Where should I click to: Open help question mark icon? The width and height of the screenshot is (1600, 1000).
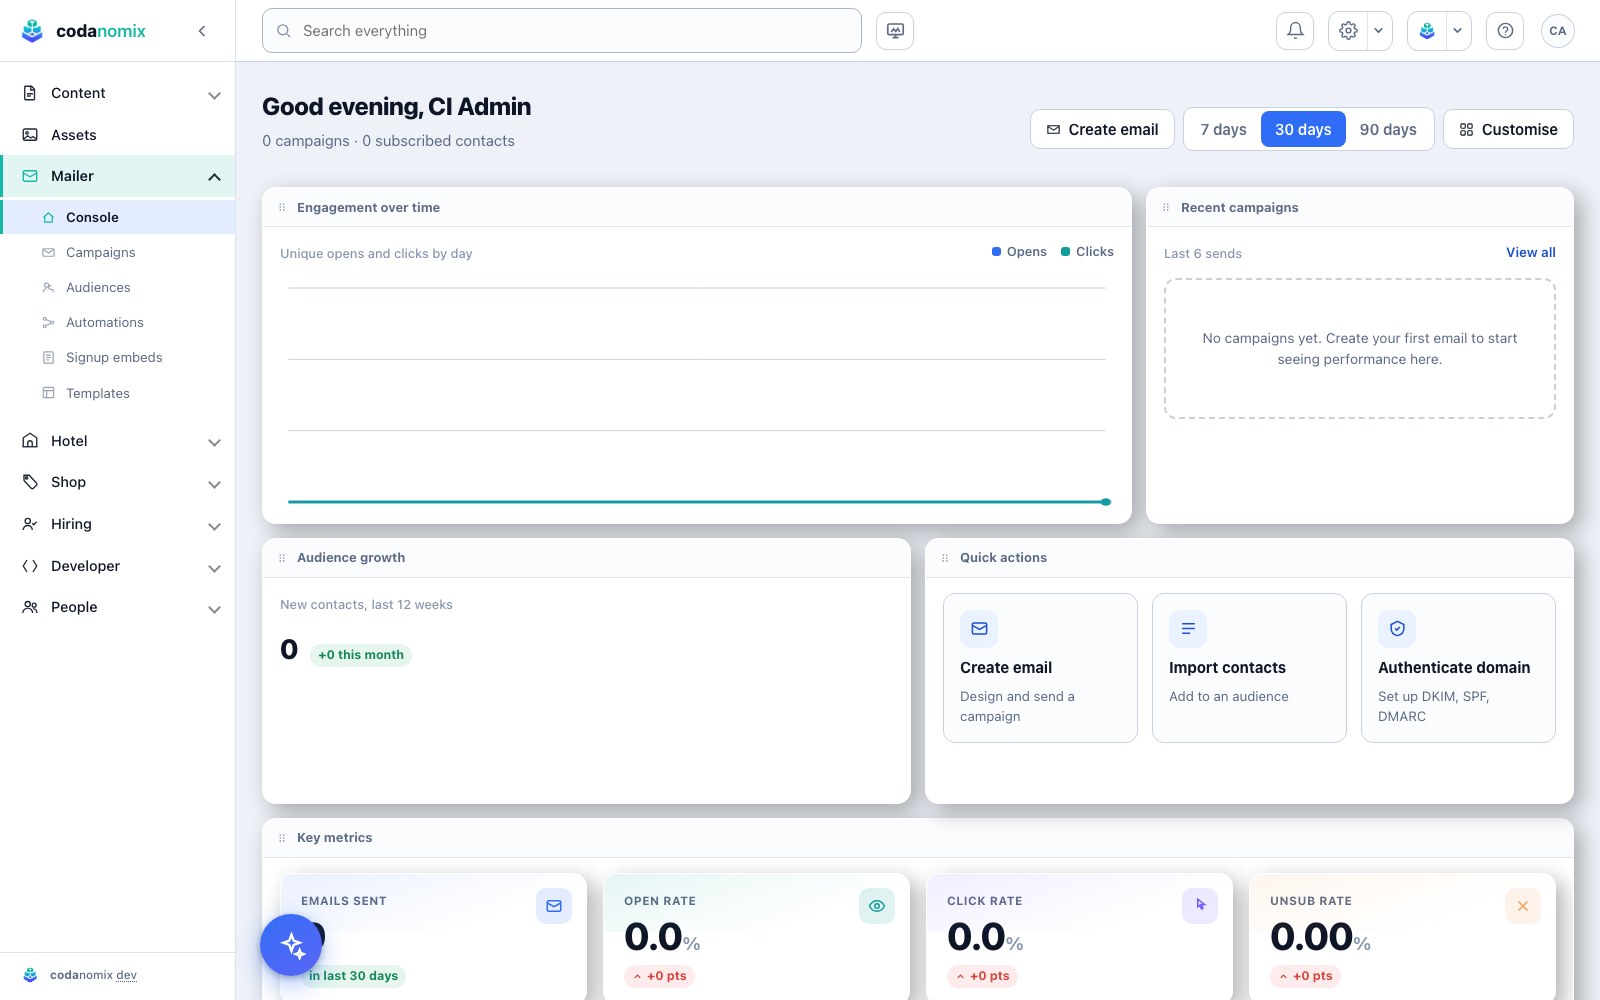click(1505, 31)
